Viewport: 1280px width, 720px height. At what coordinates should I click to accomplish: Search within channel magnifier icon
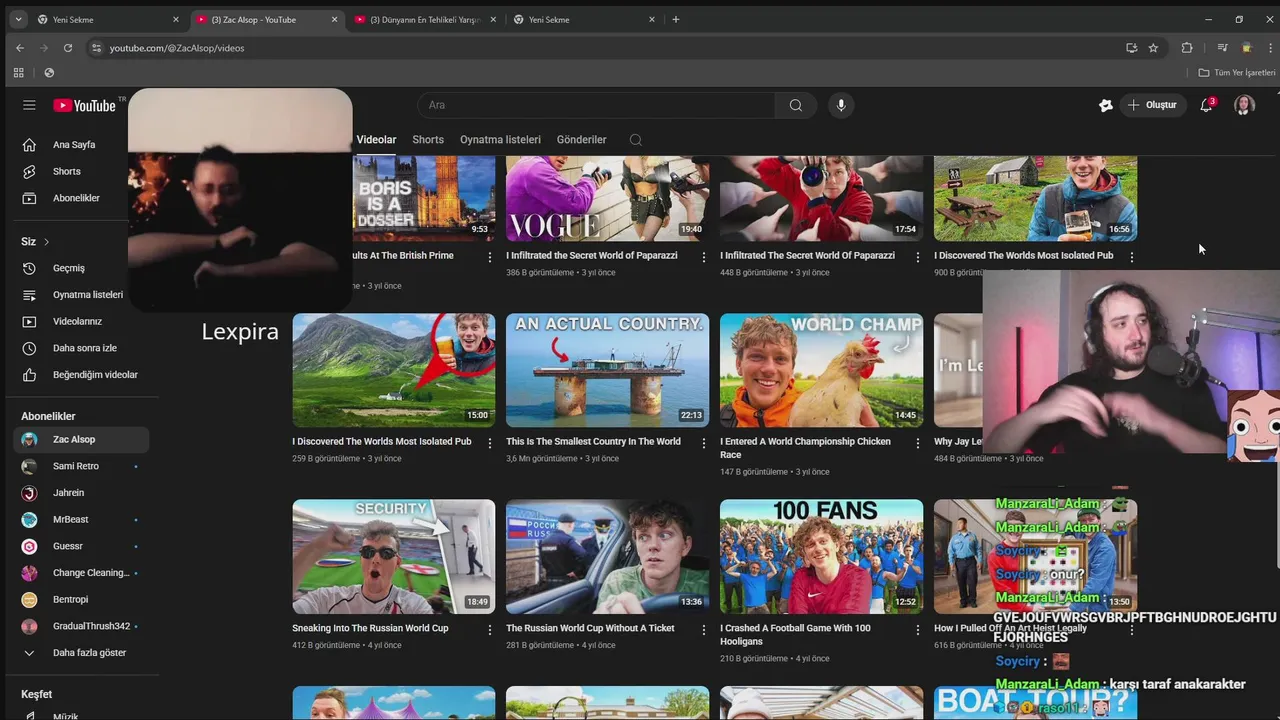[x=635, y=140]
